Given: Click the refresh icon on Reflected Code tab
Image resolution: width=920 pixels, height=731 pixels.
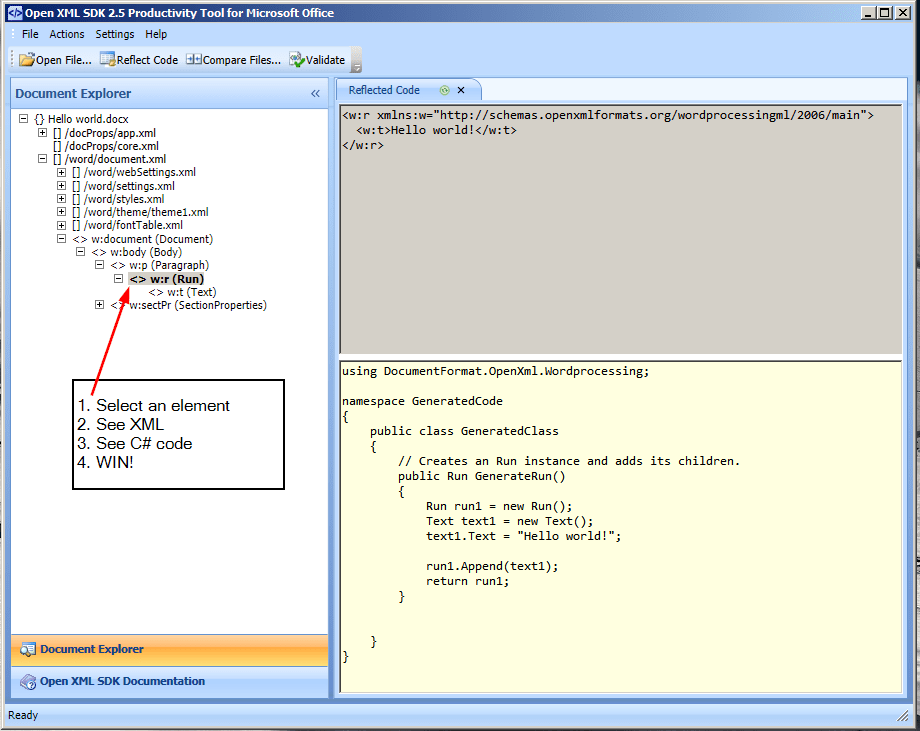Looking at the screenshot, I should pyautogui.click(x=443, y=89).
